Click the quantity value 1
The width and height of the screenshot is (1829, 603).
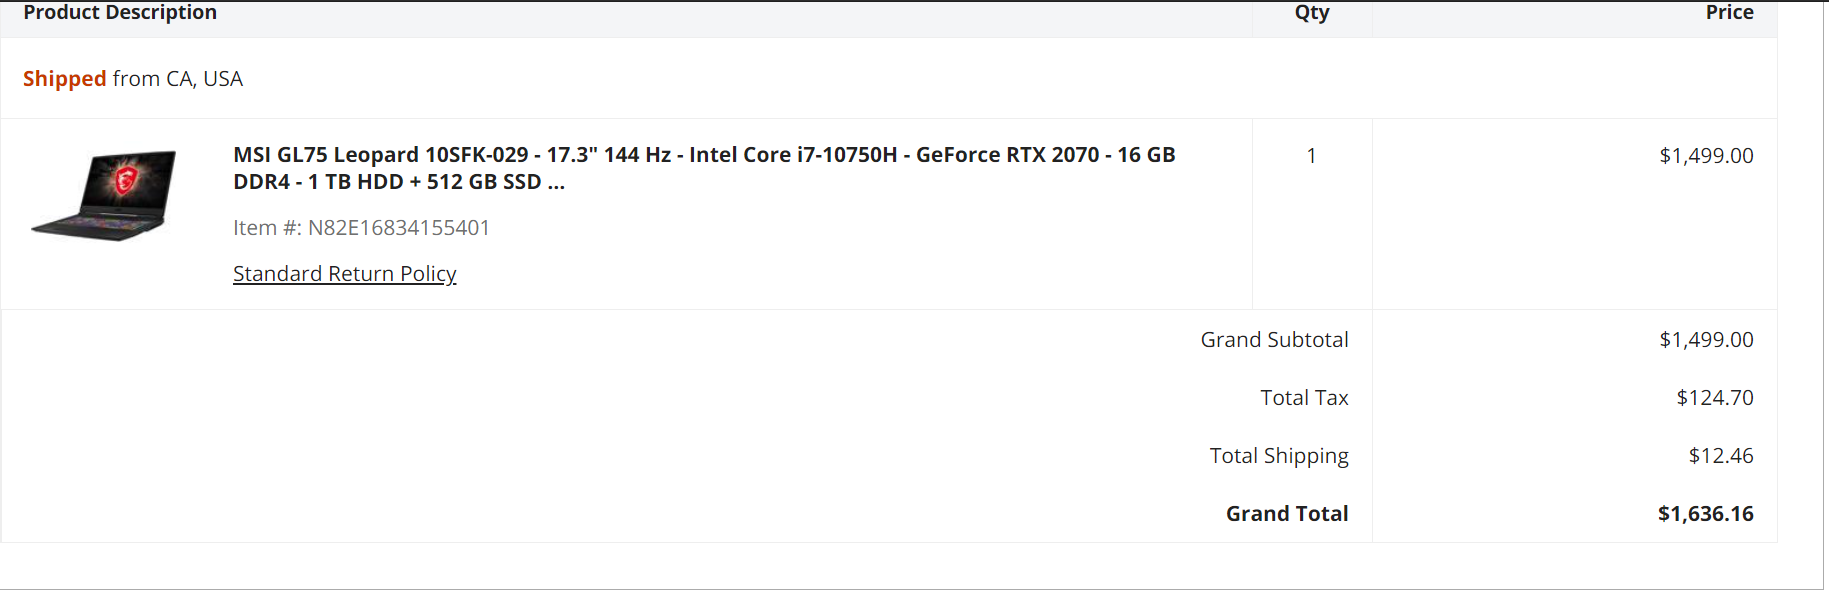1311,156
